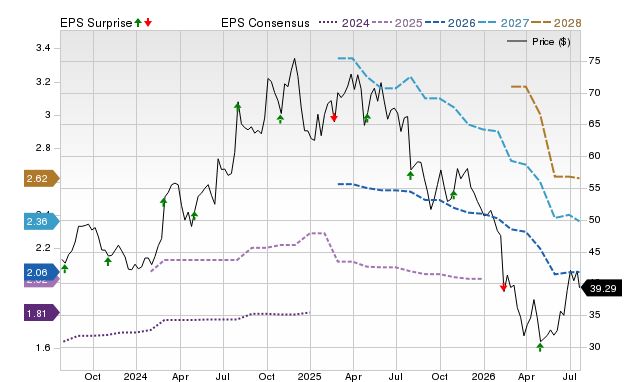Click the 75 label on the price axis
Viewport: 640px width, 382px height.
click(595, 61)
